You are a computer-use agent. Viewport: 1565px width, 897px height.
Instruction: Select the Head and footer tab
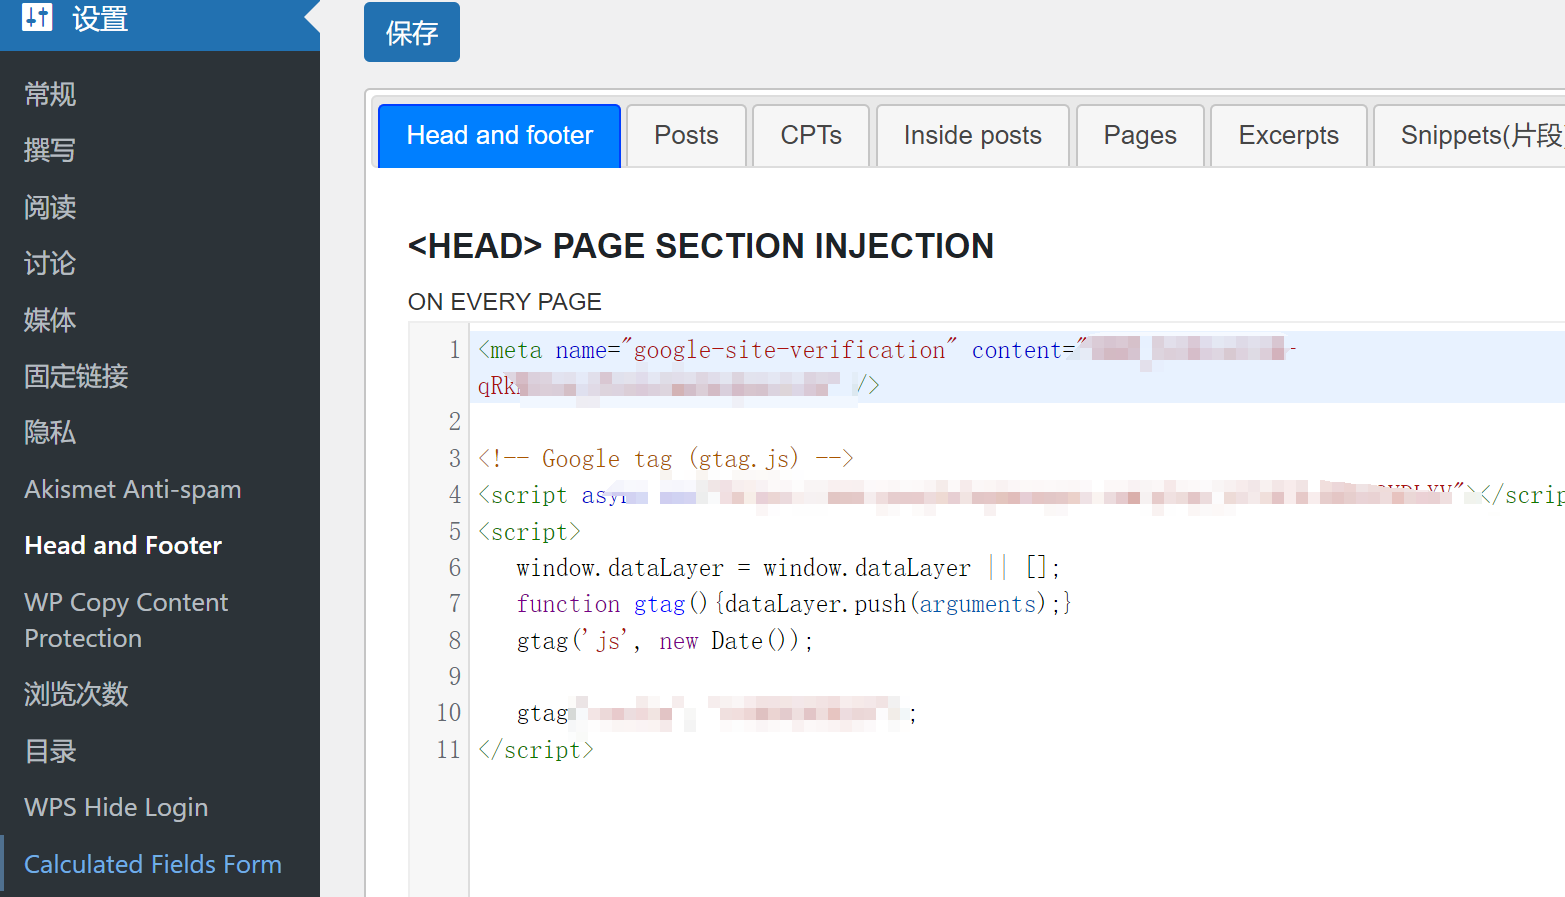tap(500, 136)
